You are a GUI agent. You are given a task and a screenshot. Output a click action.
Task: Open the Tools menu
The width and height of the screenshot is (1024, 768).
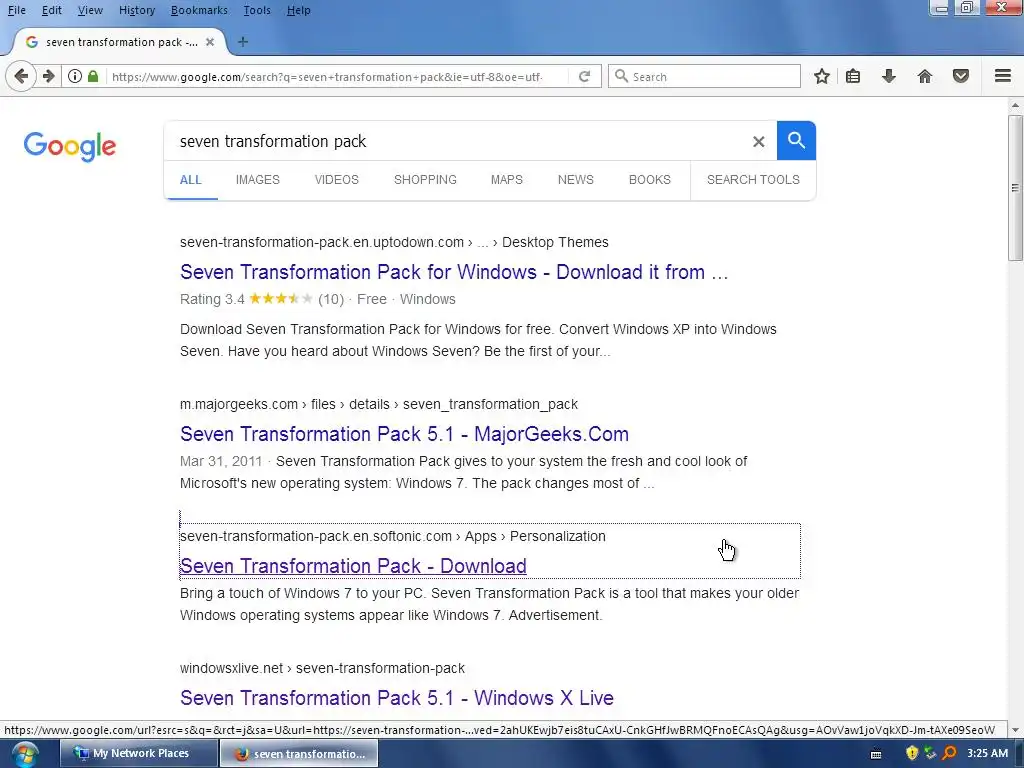coord(257,10)
